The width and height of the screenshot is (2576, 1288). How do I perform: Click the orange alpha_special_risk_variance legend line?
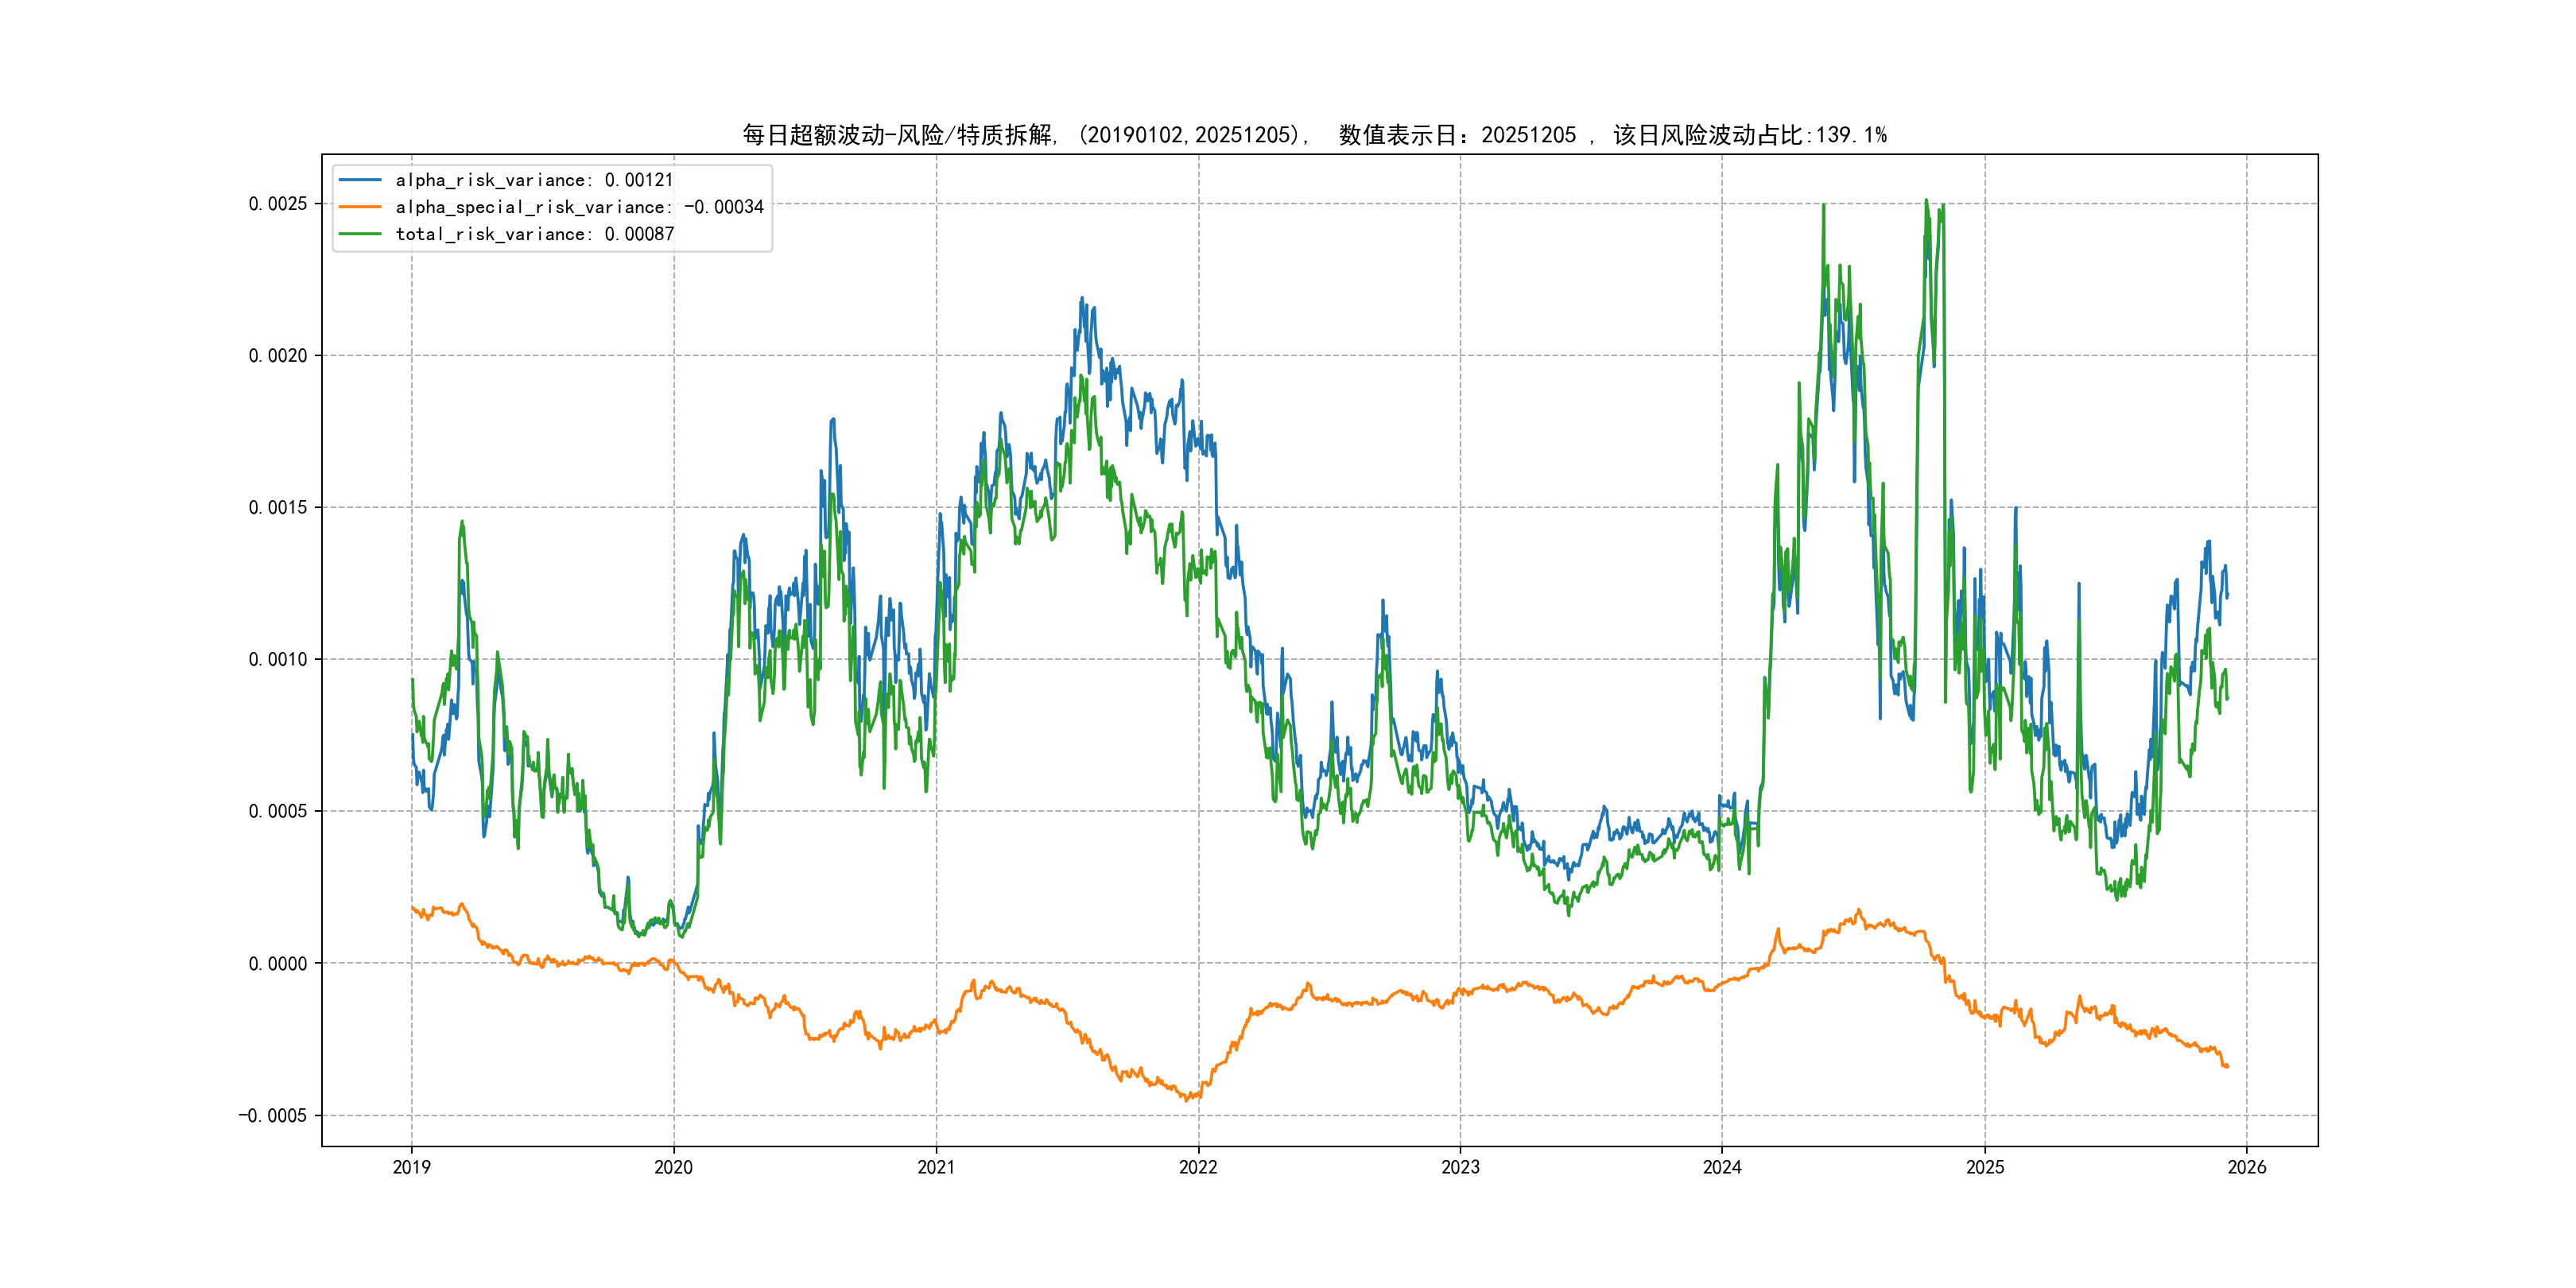360,207
